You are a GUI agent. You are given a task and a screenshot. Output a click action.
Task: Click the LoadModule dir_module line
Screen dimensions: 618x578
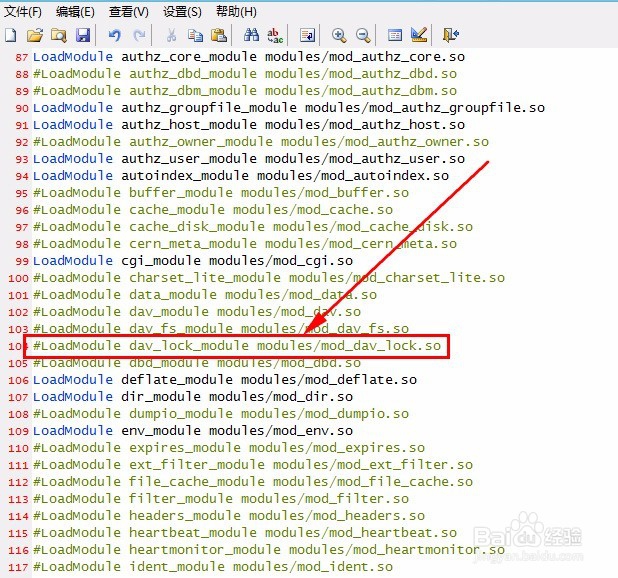click(x=193, y=397)
